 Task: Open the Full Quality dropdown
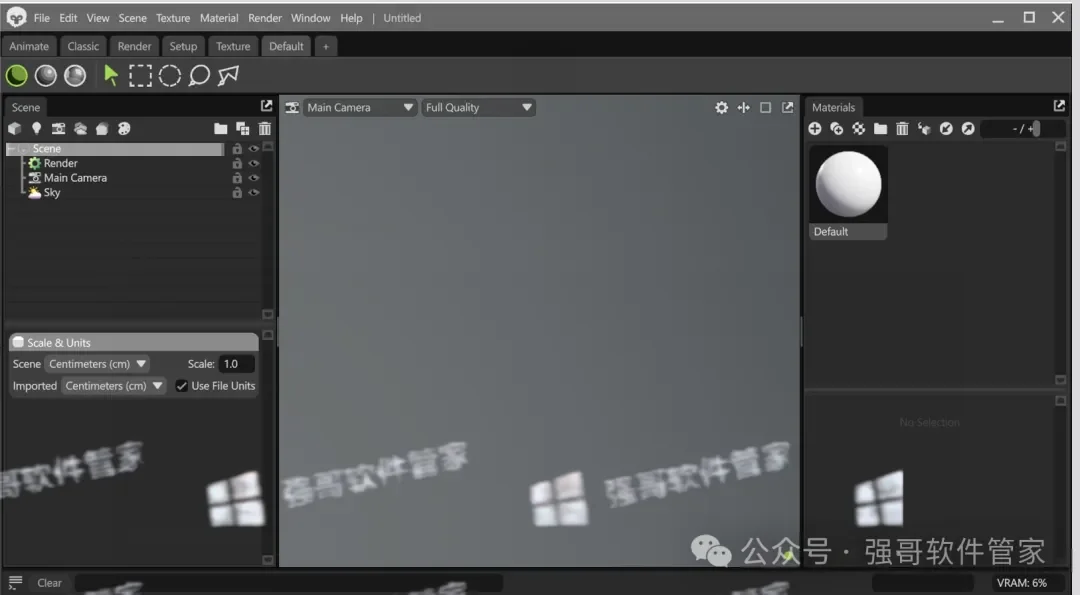[478, 107]
